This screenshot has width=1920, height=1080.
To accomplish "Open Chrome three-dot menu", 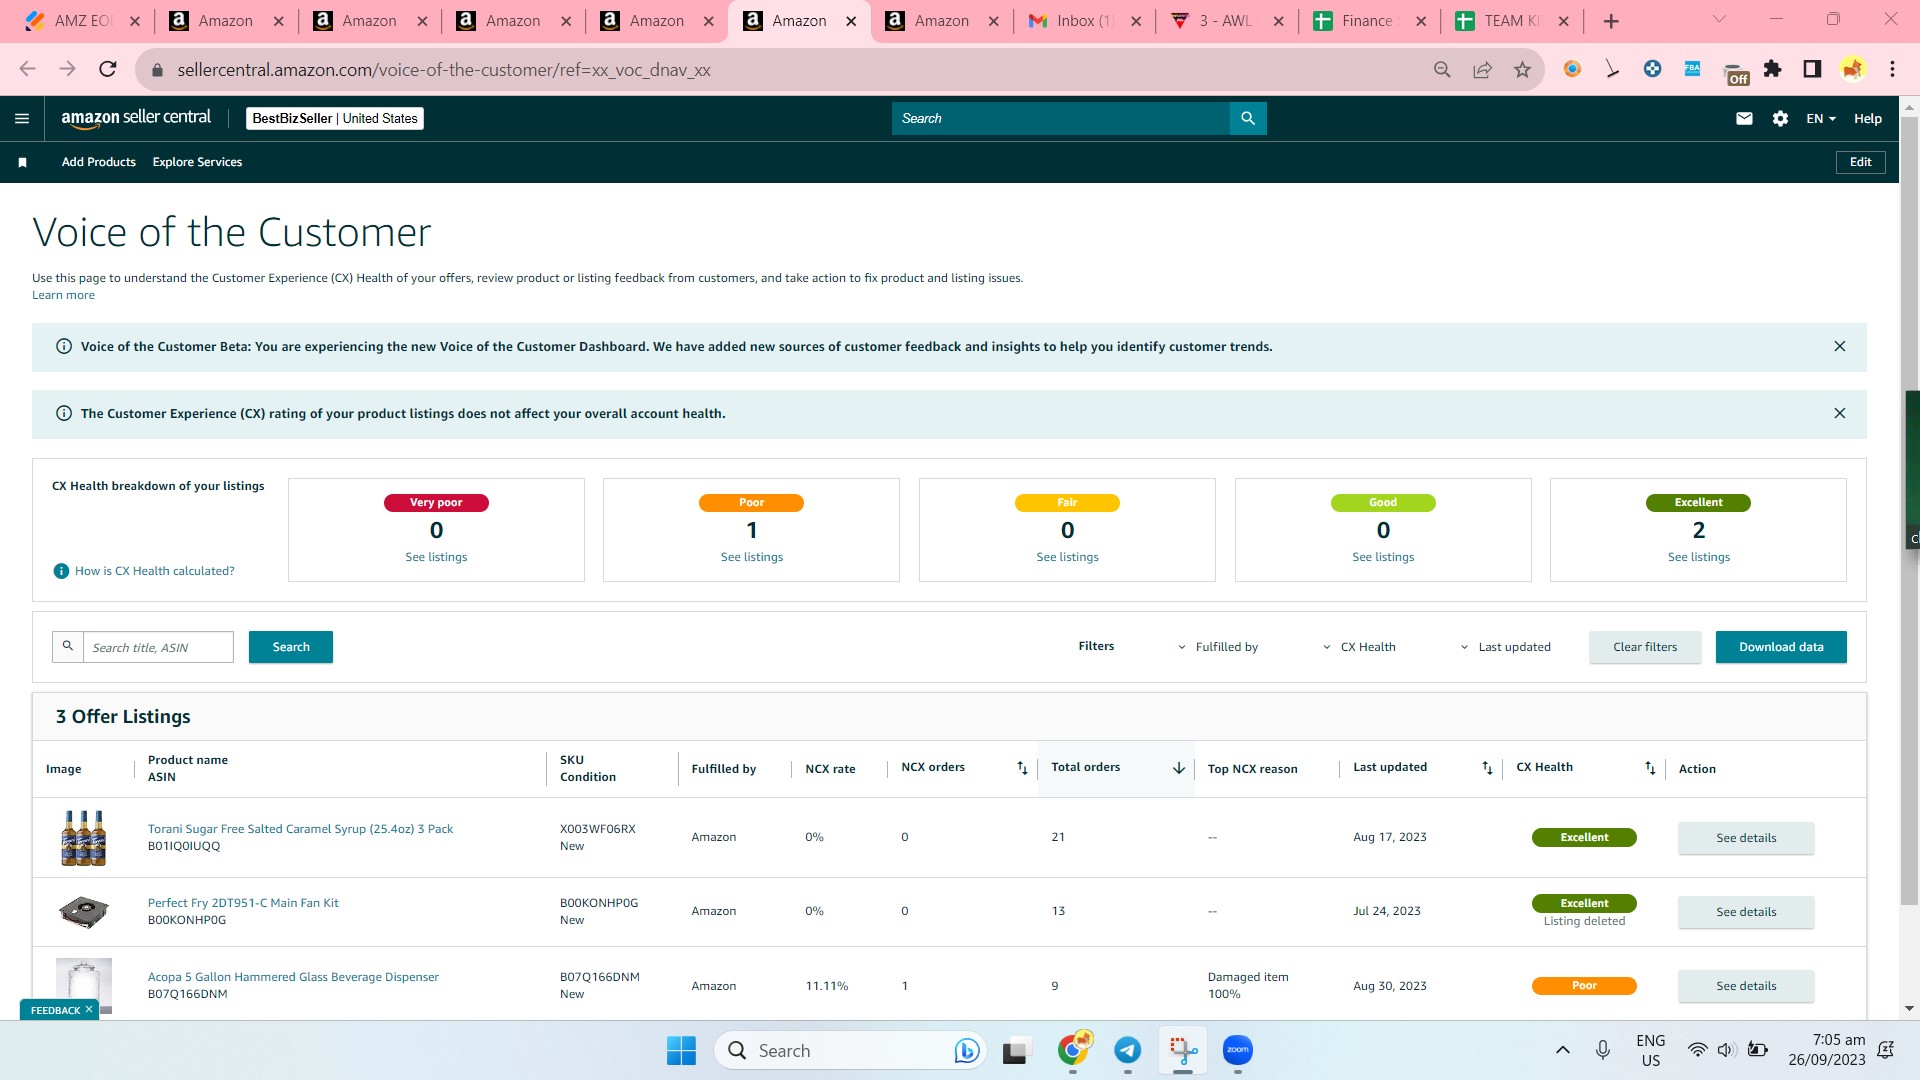I will coord(1892,69).
